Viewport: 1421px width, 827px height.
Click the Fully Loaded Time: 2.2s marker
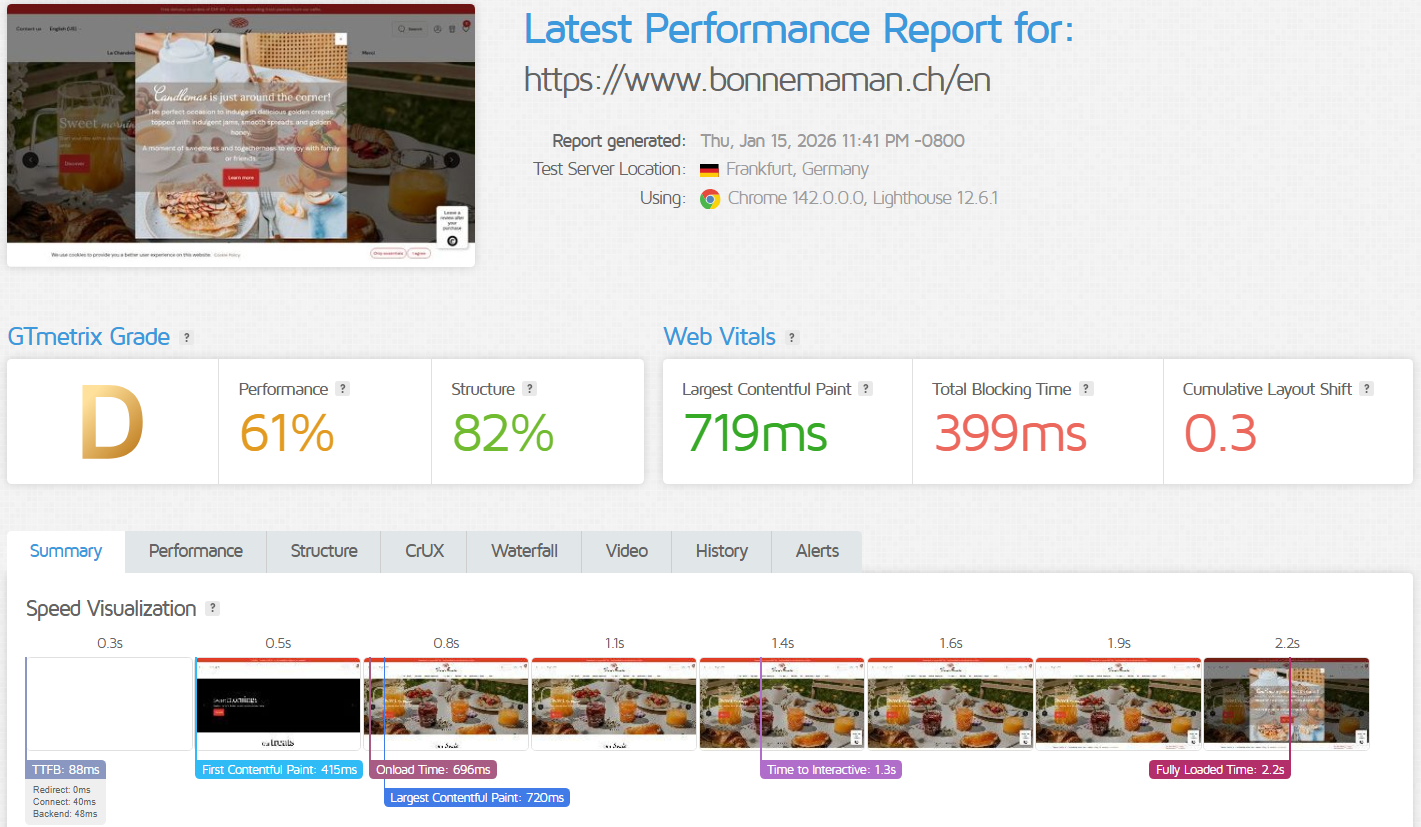click(1220, 770)
